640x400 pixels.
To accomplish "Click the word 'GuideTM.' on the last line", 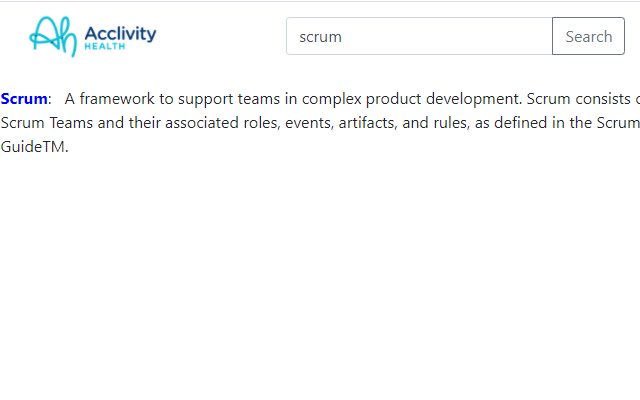I will tap(34, 147).
